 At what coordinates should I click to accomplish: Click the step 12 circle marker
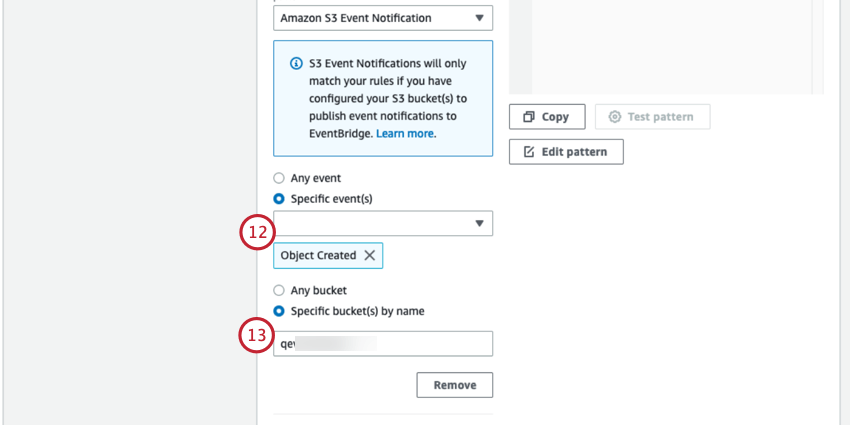tap(257, 232)
